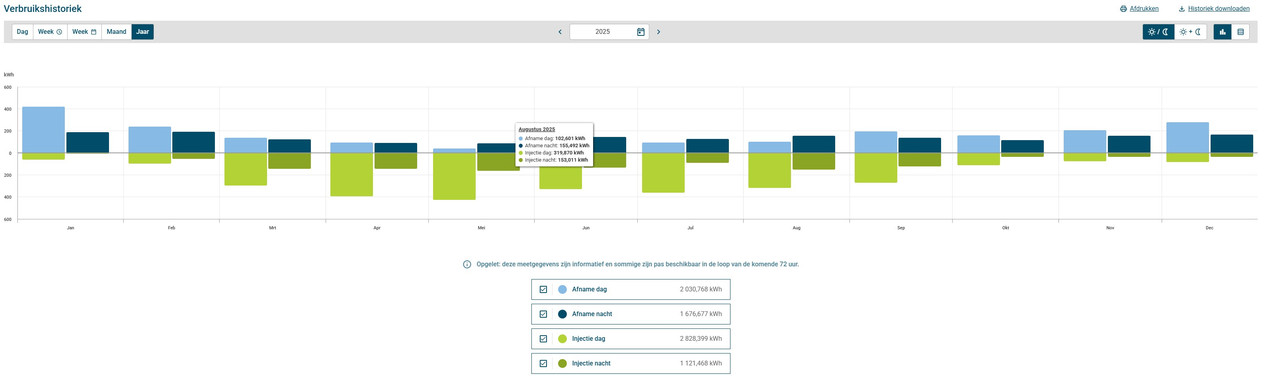Select combined day+night display (sun + moon)
The image size is (1279, 381).
(1190, 32)
